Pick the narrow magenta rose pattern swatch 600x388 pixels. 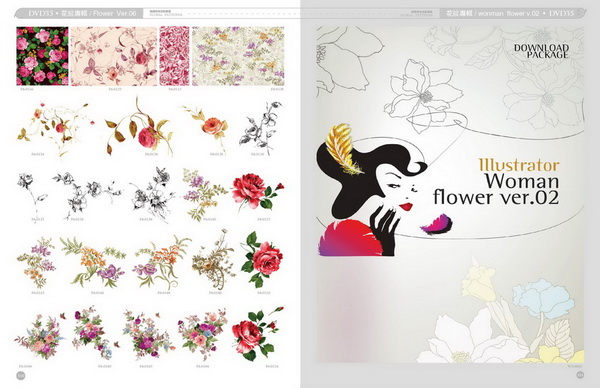174,56
